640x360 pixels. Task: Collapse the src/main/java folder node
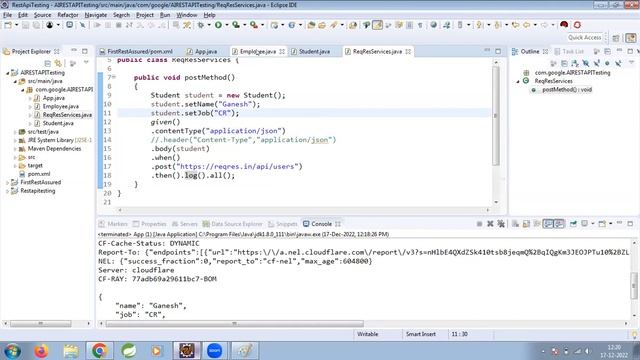point(16,81)
